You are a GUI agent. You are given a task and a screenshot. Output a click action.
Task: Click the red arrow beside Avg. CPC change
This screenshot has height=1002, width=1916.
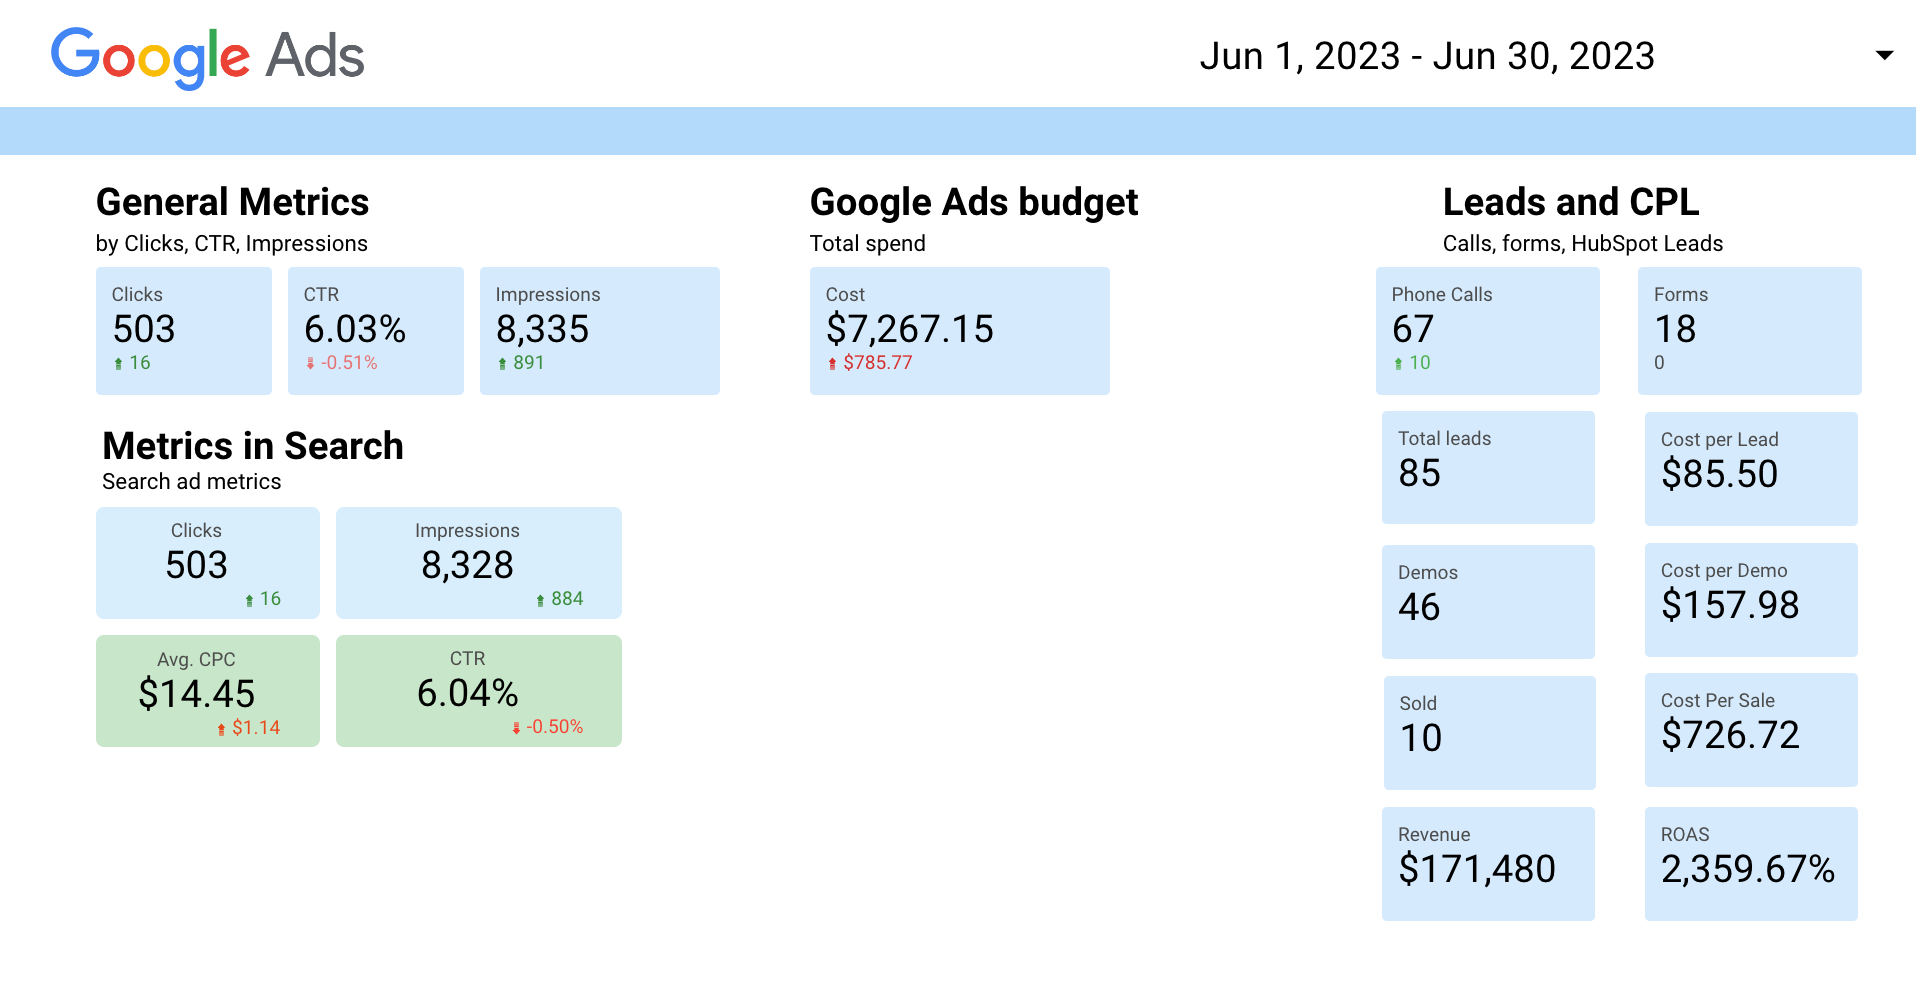(x=222, y=727)
